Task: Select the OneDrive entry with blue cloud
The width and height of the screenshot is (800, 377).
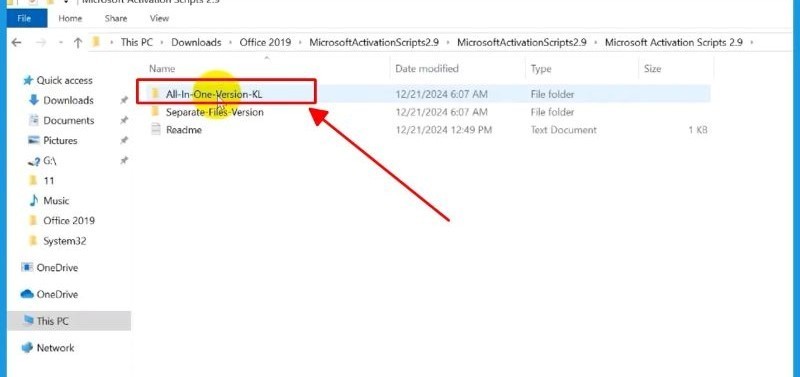Action: coord(57,294)
